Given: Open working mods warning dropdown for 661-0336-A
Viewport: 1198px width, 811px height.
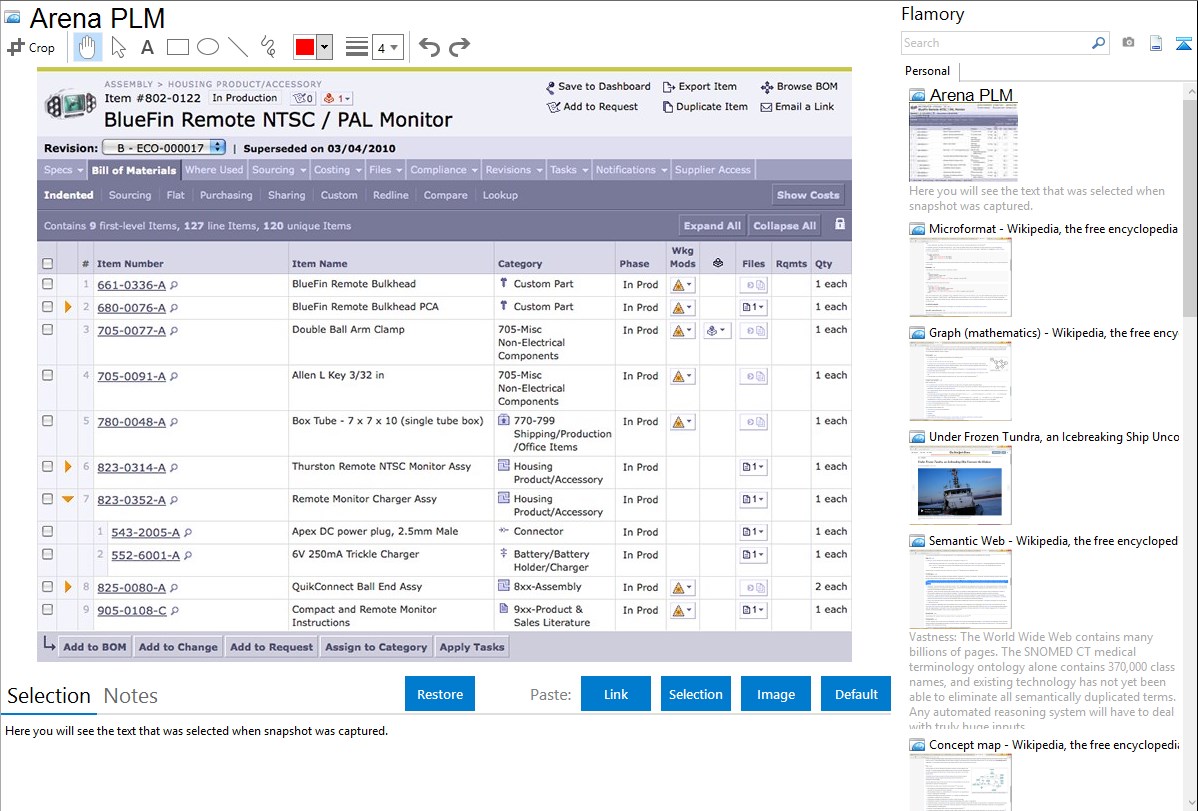Looking at the screenshot, I should pyautogui.click(x=682, y=284).
